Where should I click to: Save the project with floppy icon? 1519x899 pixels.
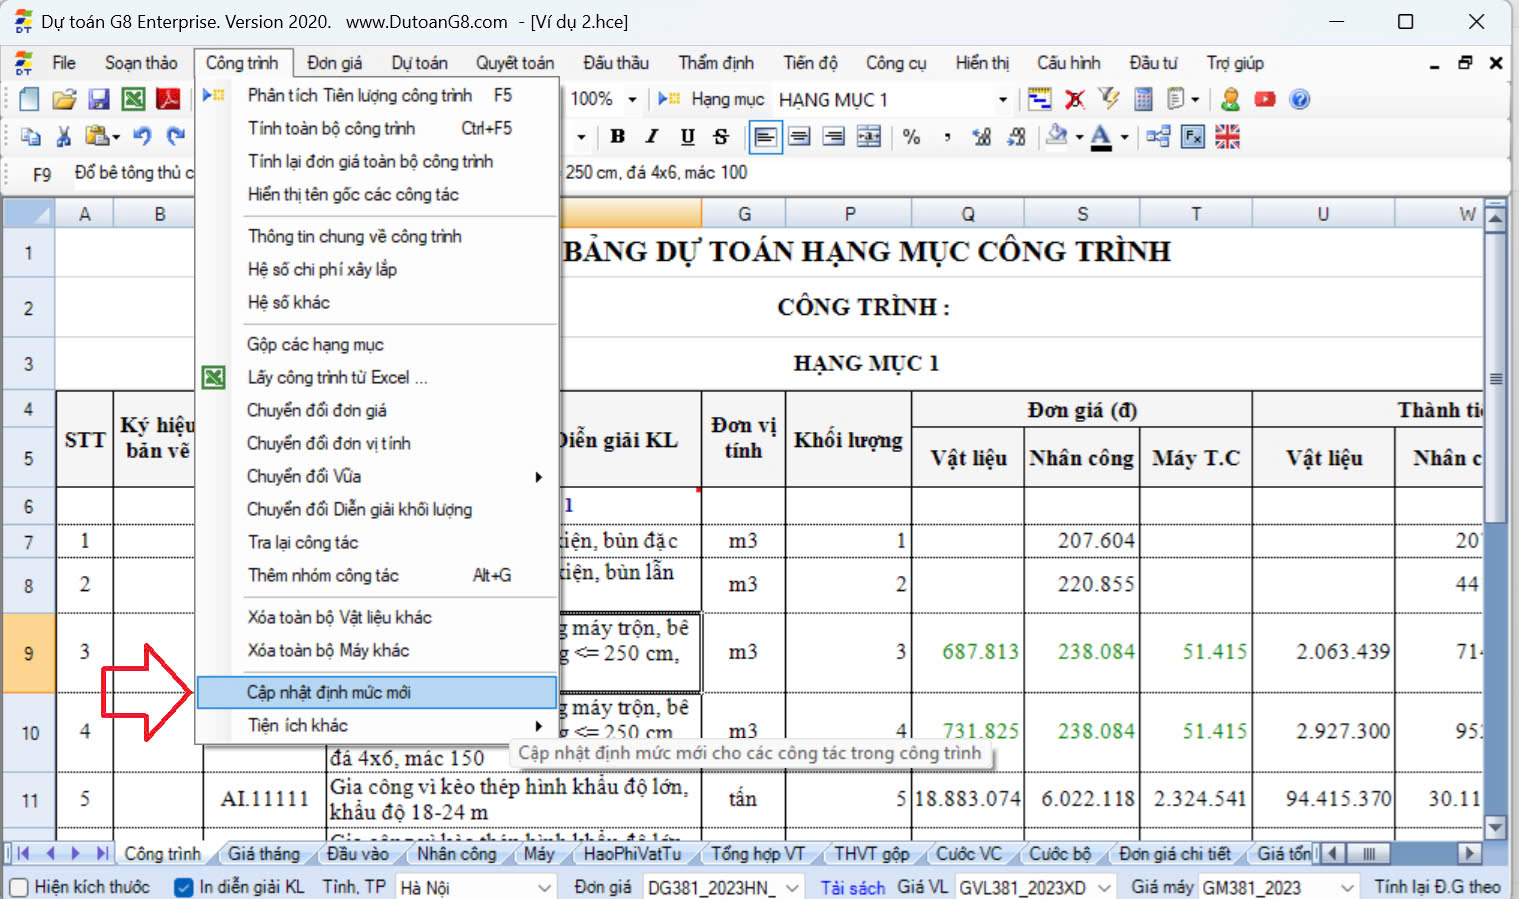98,99
